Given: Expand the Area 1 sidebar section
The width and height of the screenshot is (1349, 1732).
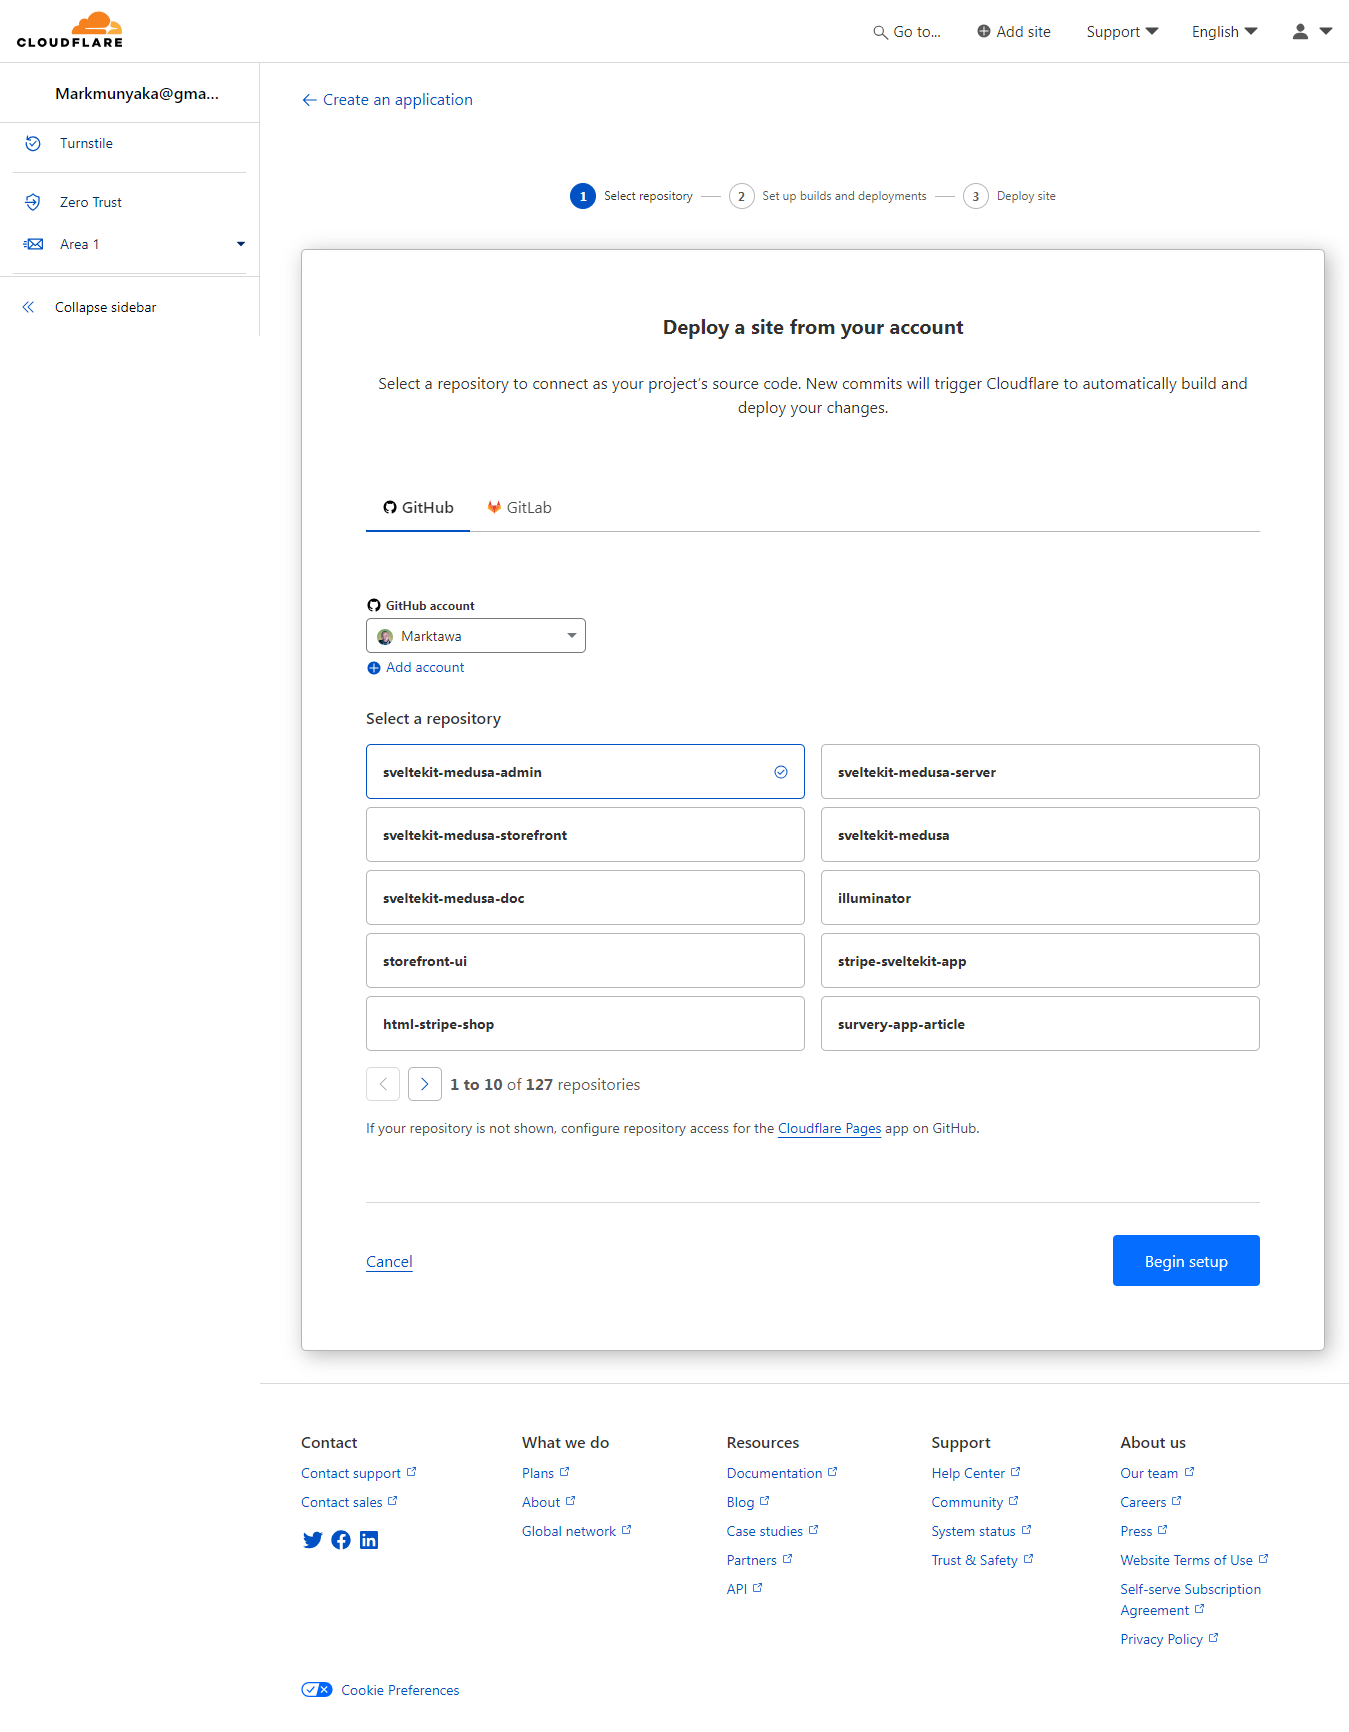Looking at the screenshot, I should (x=241, y=244).
